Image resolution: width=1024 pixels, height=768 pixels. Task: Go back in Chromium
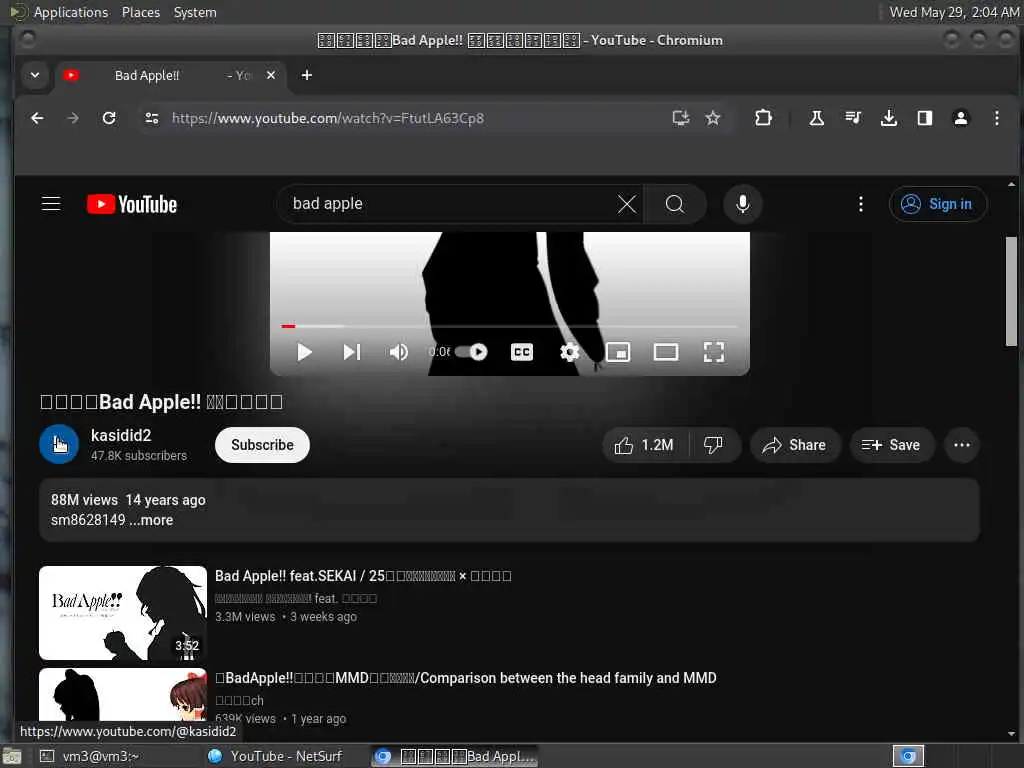(x=37, y=118)
